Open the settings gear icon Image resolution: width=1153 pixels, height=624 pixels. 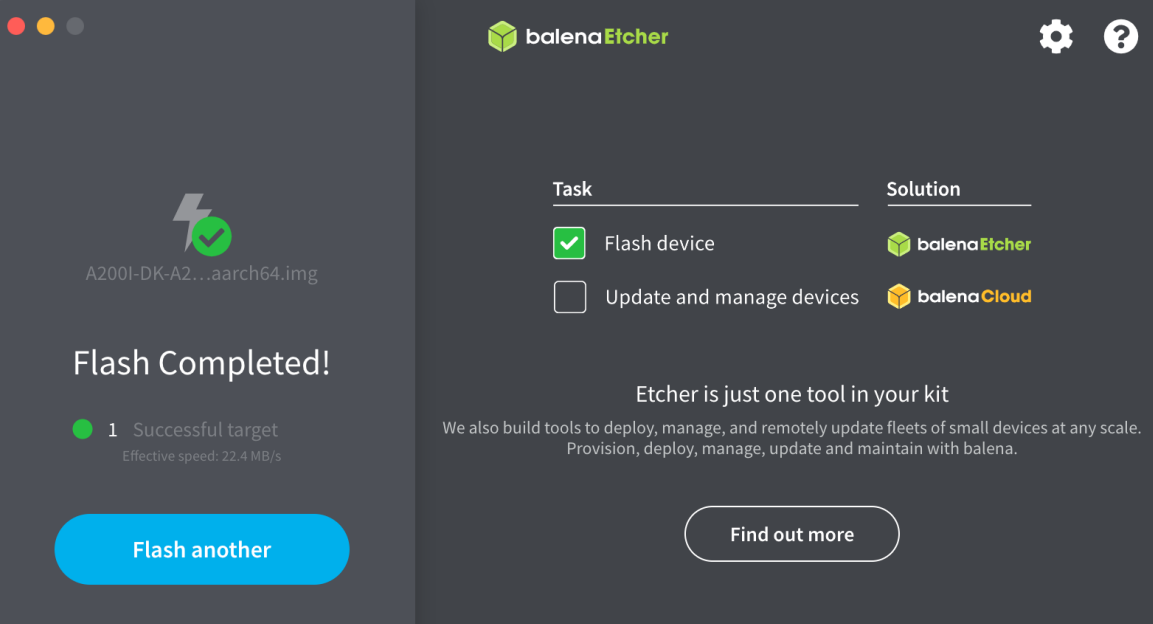[x=1056, y=36]
